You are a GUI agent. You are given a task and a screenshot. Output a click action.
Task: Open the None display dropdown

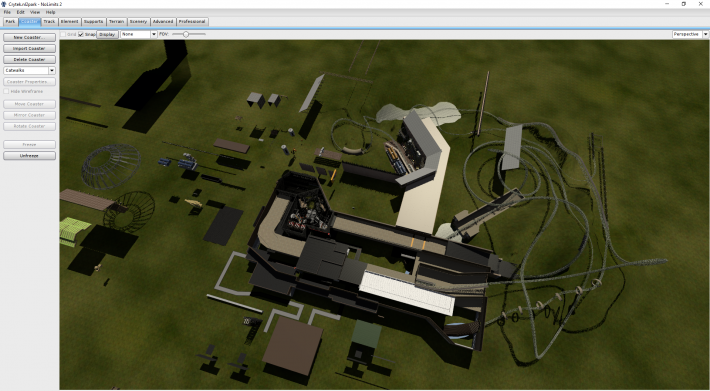coord(139,34)
